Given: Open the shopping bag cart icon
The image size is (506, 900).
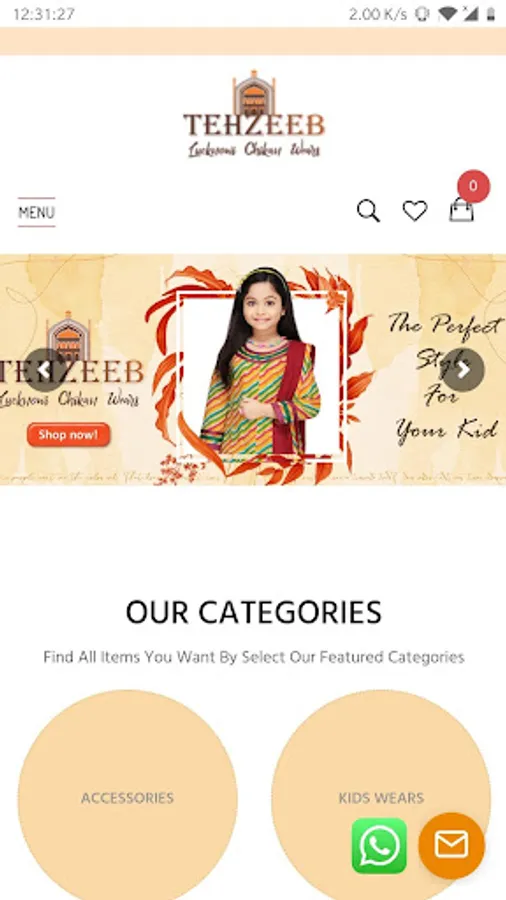Looking at the screenshot, I should 462,210.
